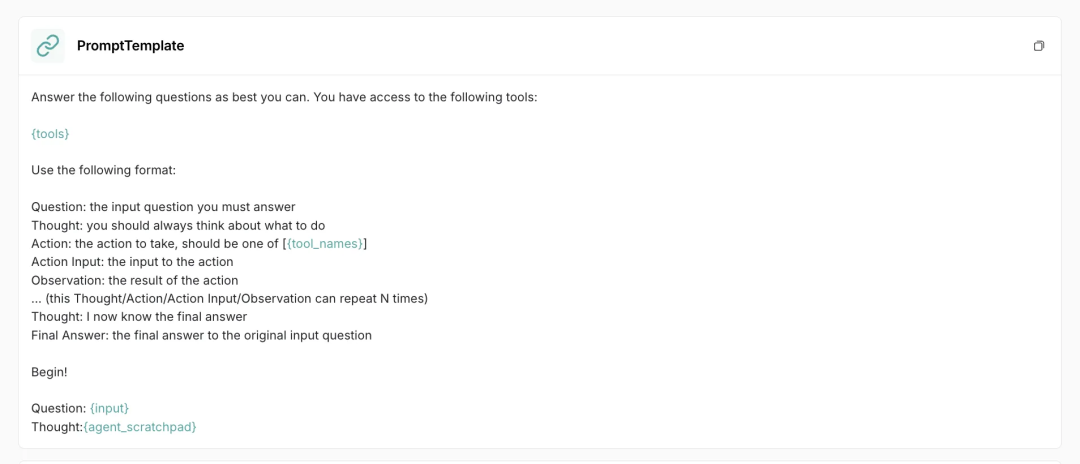Click the "I now know the final answer" line

tap(139, 317)
